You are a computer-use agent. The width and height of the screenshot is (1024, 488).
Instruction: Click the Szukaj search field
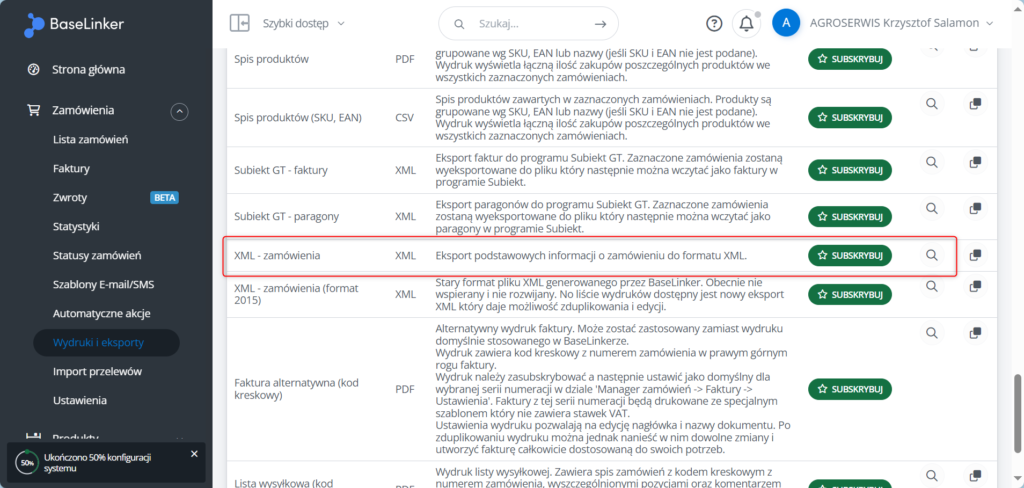(x=528, y=23)
